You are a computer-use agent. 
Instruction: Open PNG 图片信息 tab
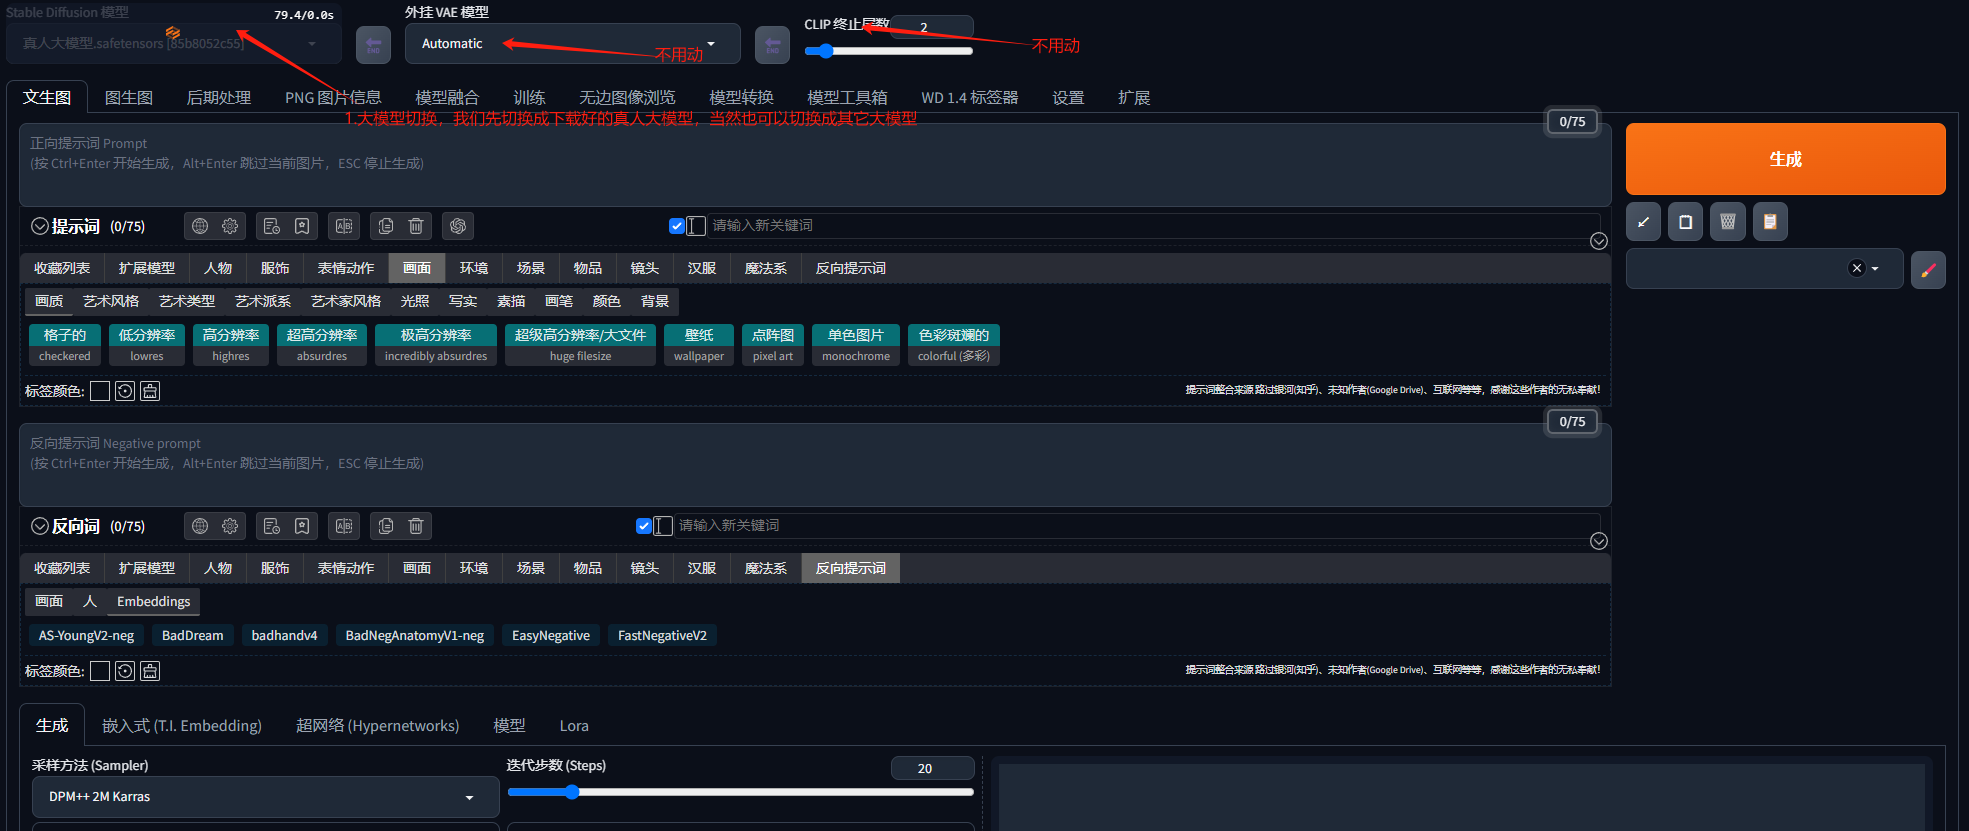333,98
